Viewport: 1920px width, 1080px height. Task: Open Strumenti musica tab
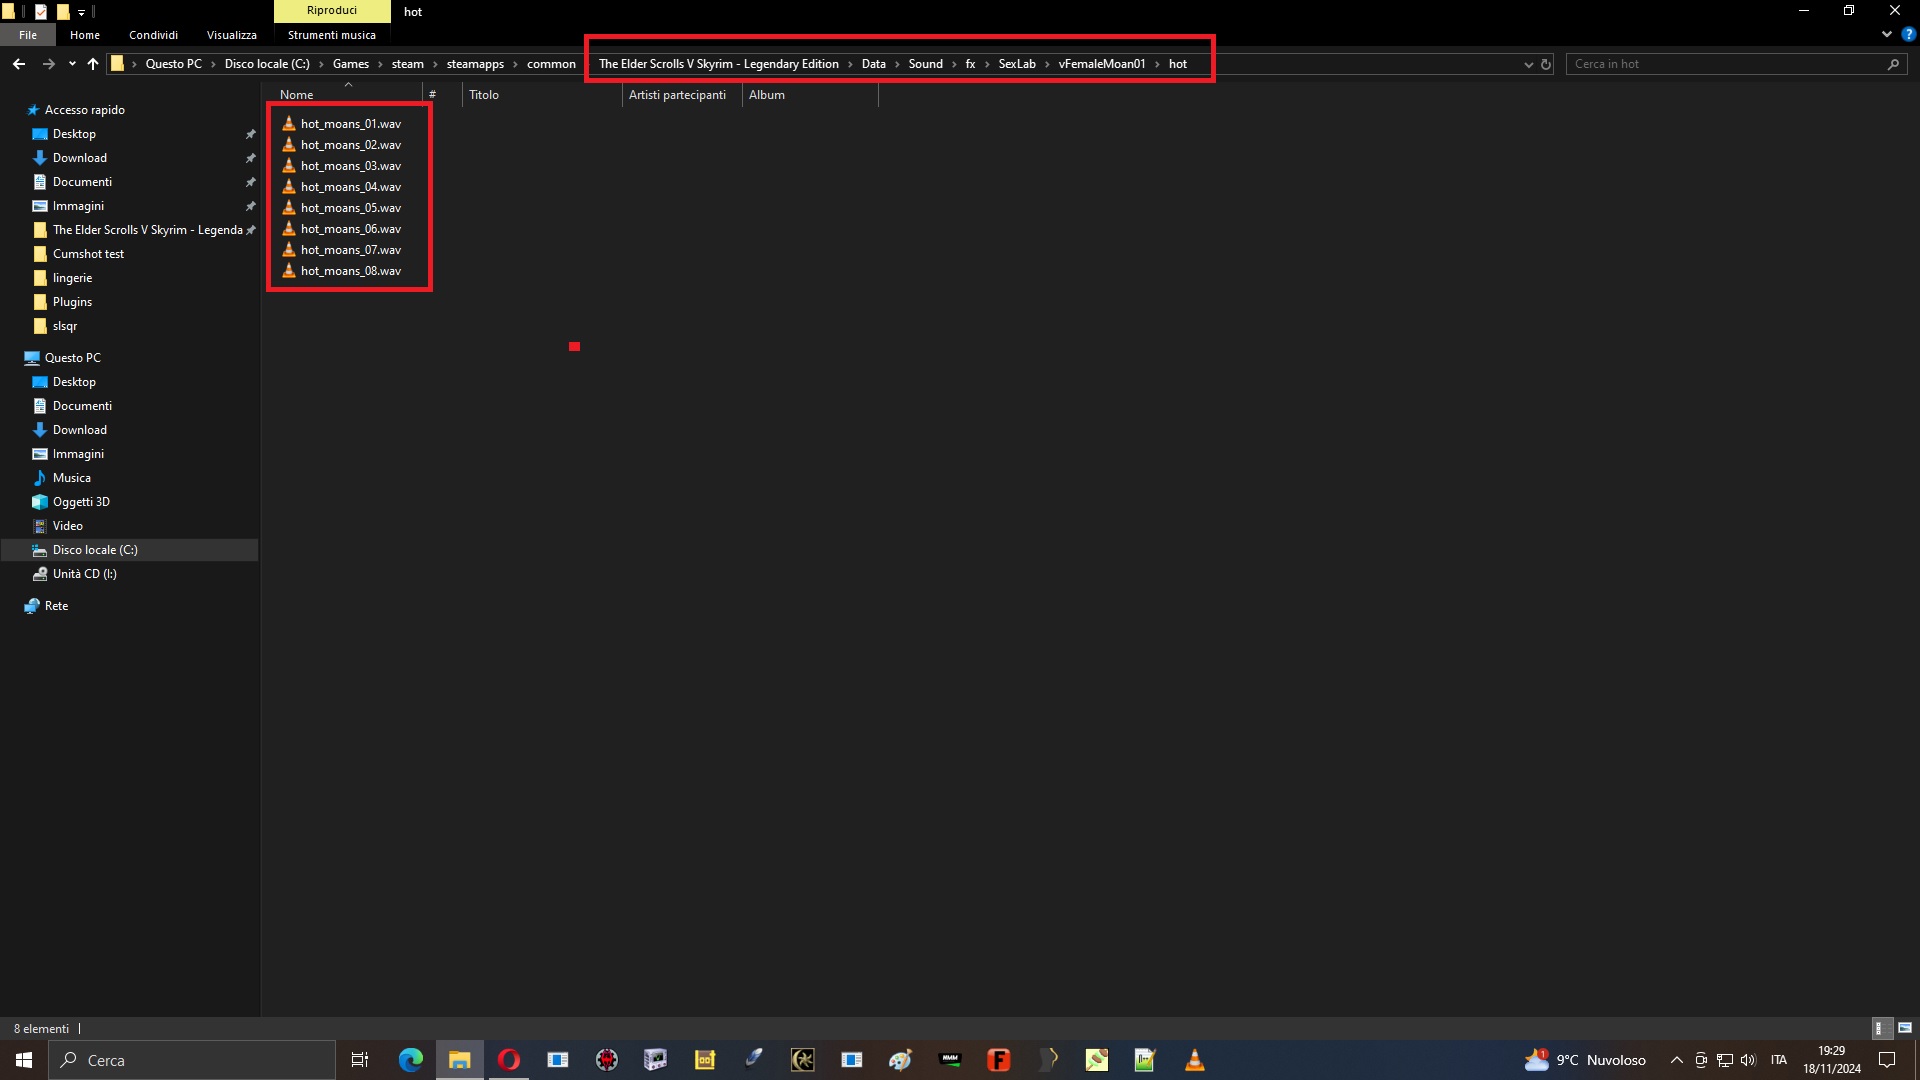[332, 35]
